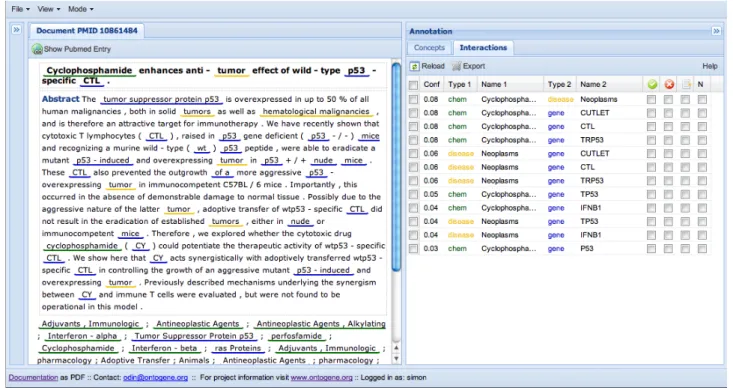Expand the collapsed left panel arrows
Screen dimensions: 733x388
pos(16,30)
